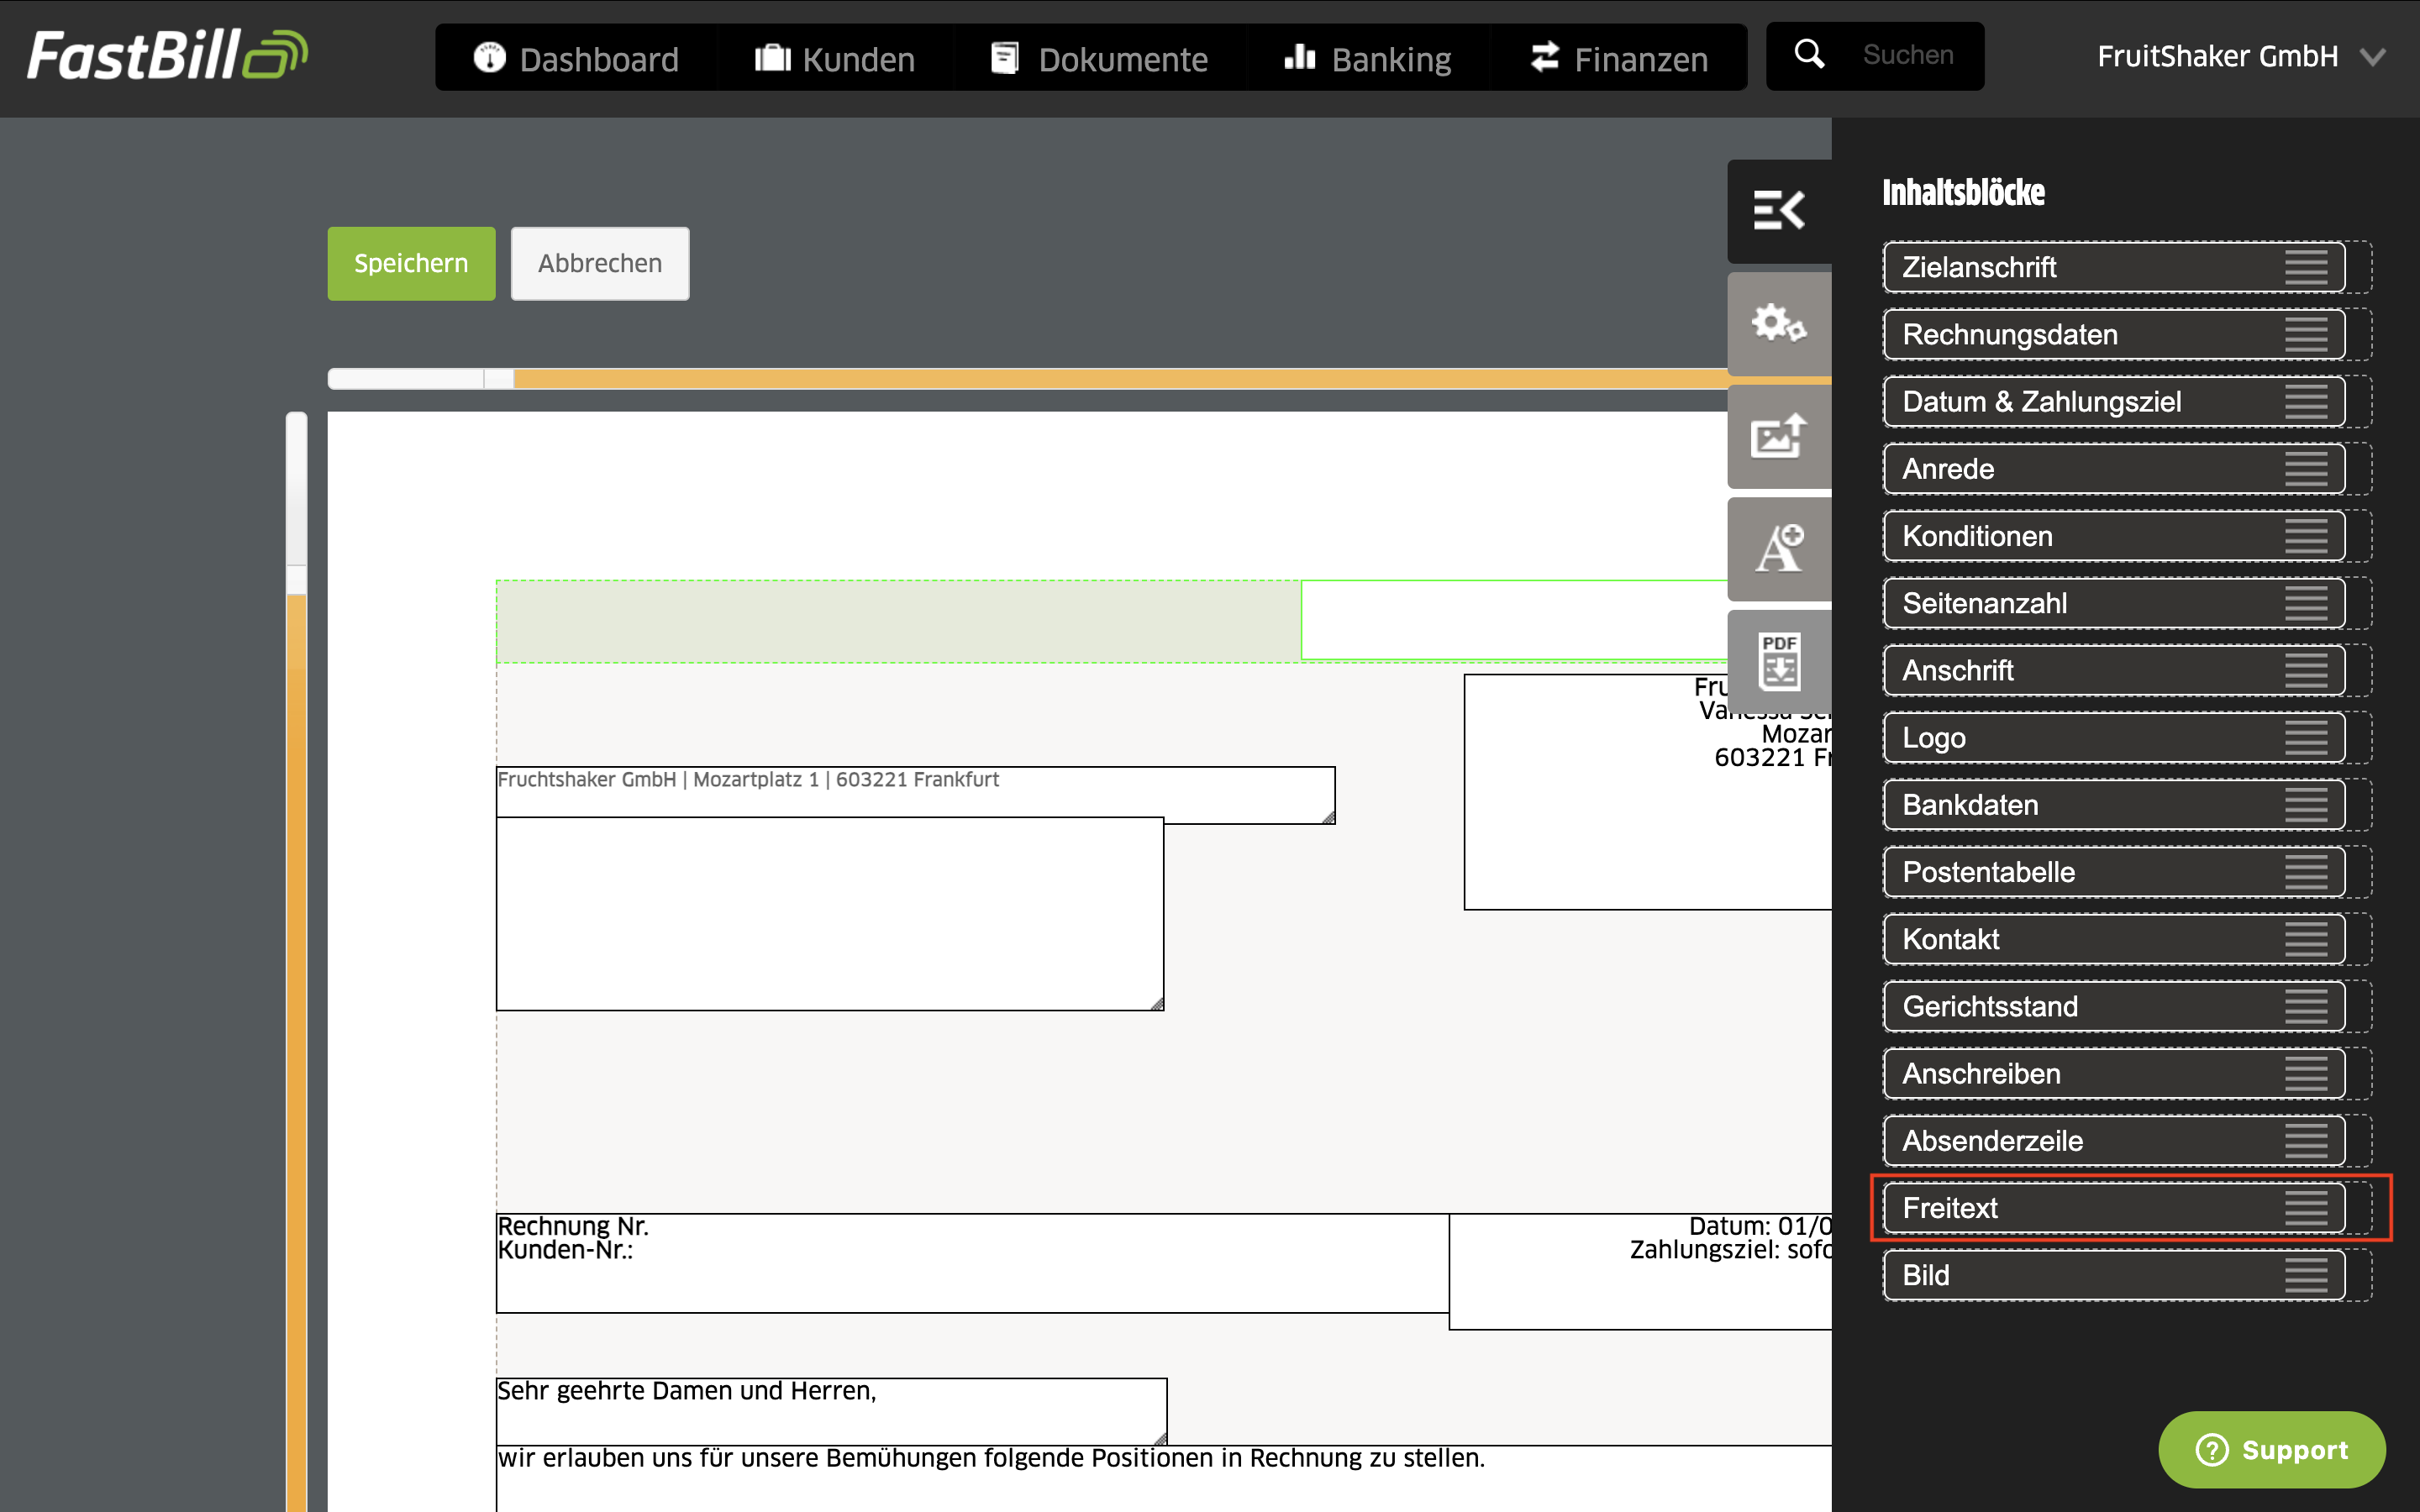Click the drag handle on Seitenanzahl block
This screenshot has height=1512, width=2420.
click(x=2306, y=603)
